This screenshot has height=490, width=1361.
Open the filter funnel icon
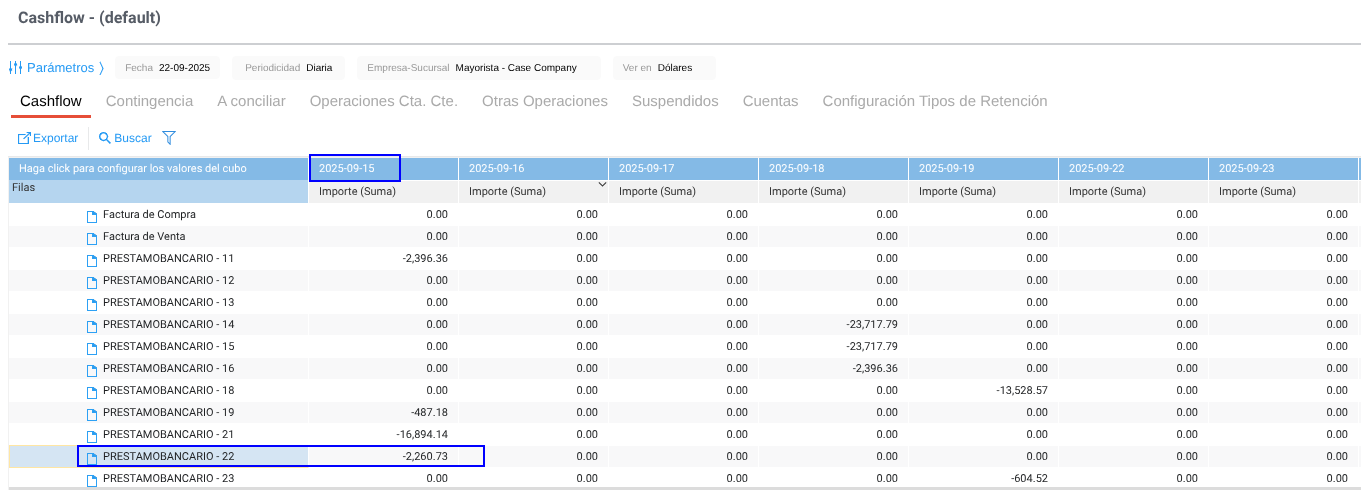tap(169, 138)
